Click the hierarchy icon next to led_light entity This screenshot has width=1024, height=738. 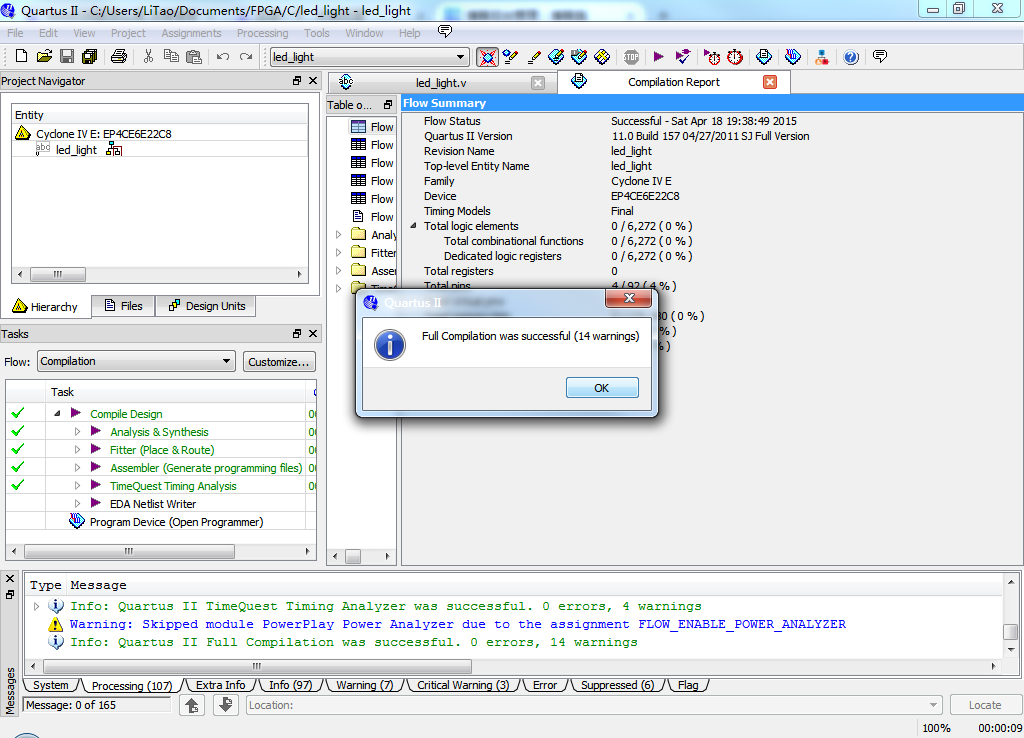pyautogui.click(x=114, y=150)
